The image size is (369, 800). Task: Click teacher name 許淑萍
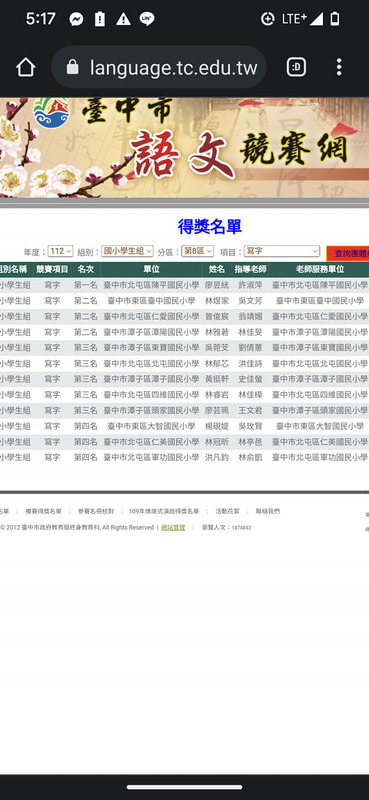click(x=250, y=285)
